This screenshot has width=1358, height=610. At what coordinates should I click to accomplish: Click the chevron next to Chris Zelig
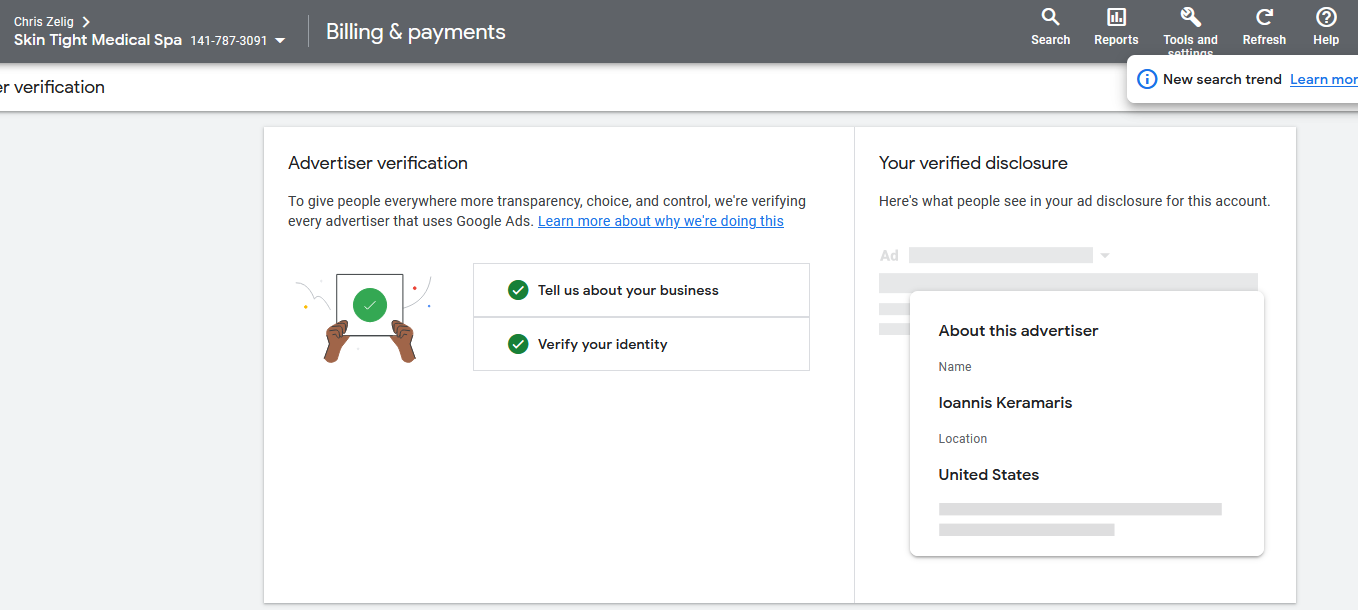click(x=86, y=21)
